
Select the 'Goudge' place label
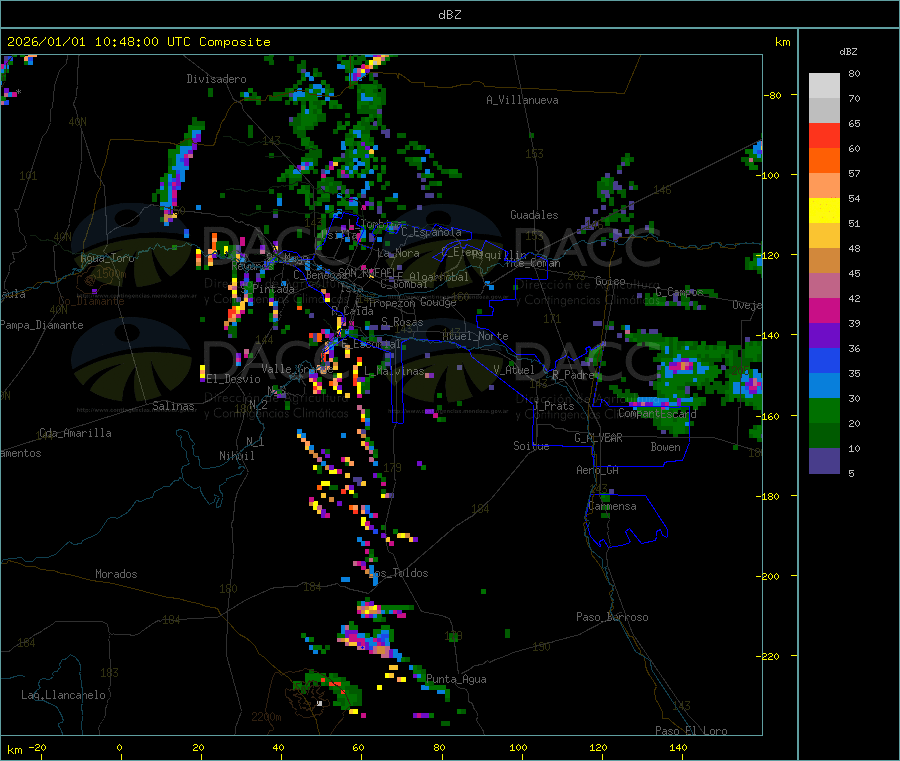pos(438,302)
